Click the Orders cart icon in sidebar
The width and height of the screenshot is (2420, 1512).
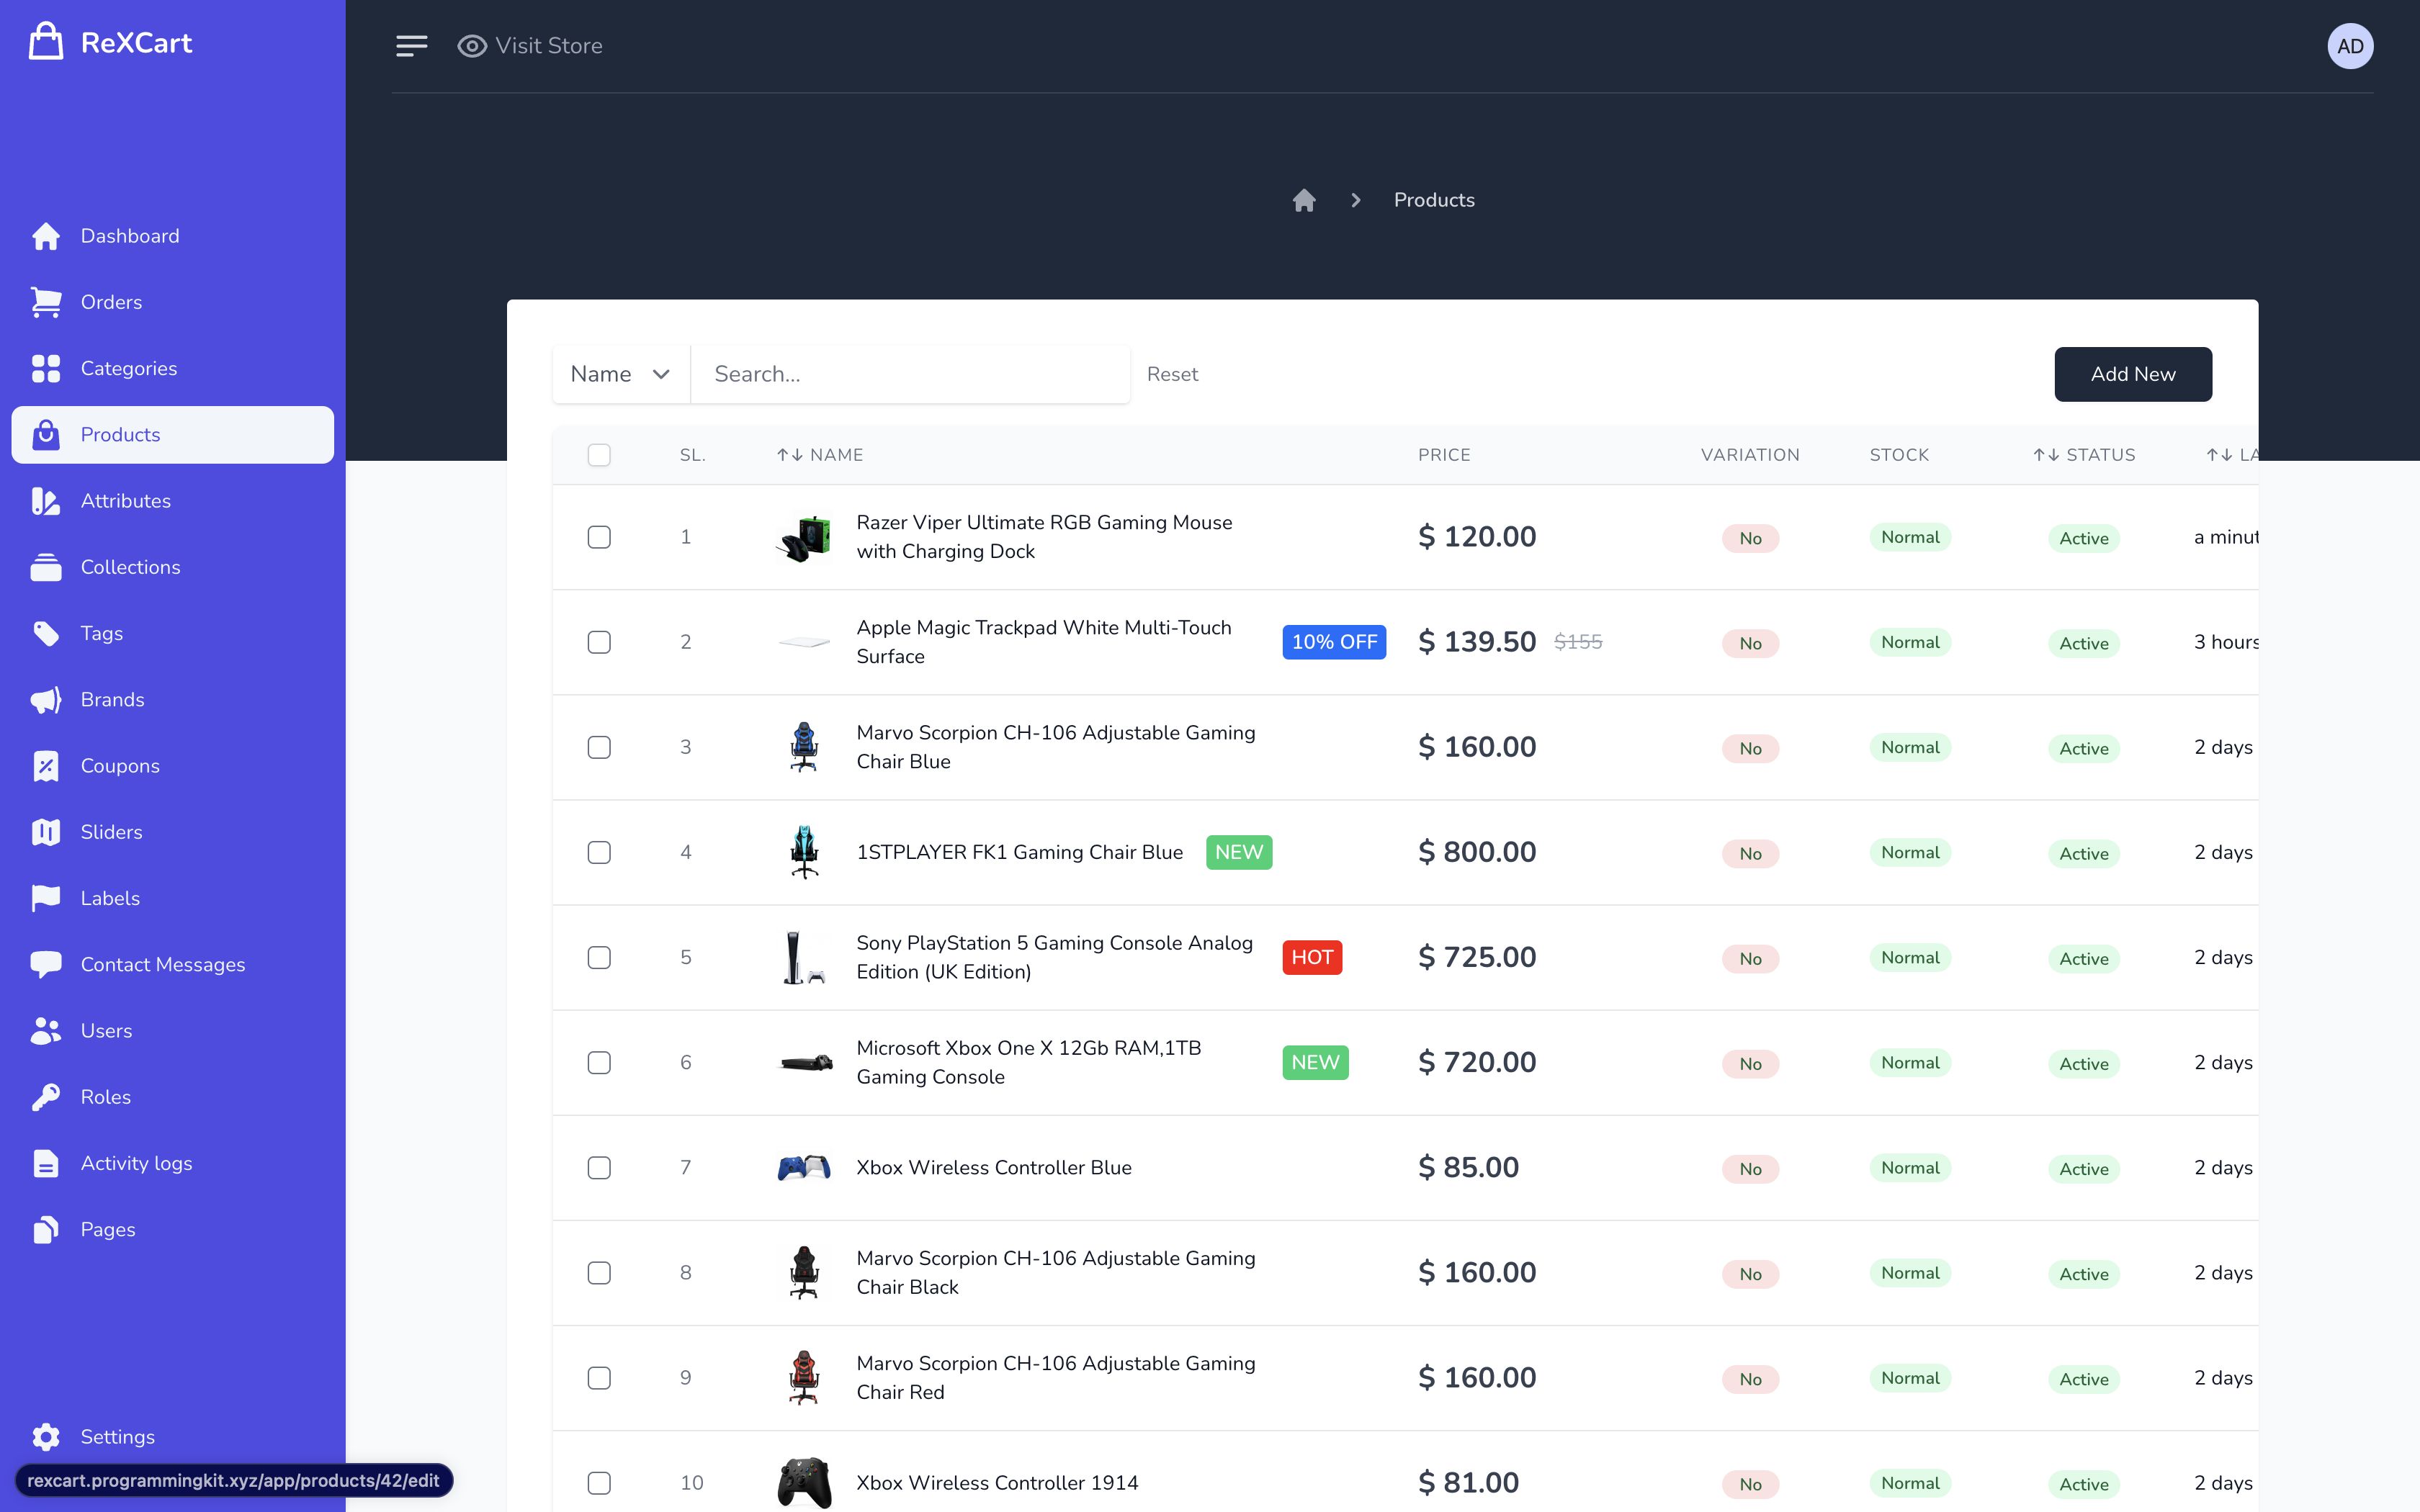coord(46,302)
